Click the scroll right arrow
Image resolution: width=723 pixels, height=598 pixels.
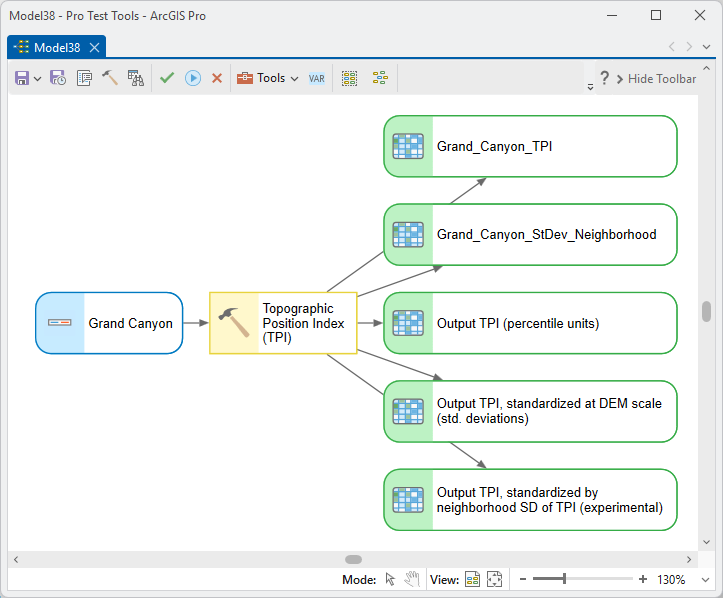[x=689, y=560]
